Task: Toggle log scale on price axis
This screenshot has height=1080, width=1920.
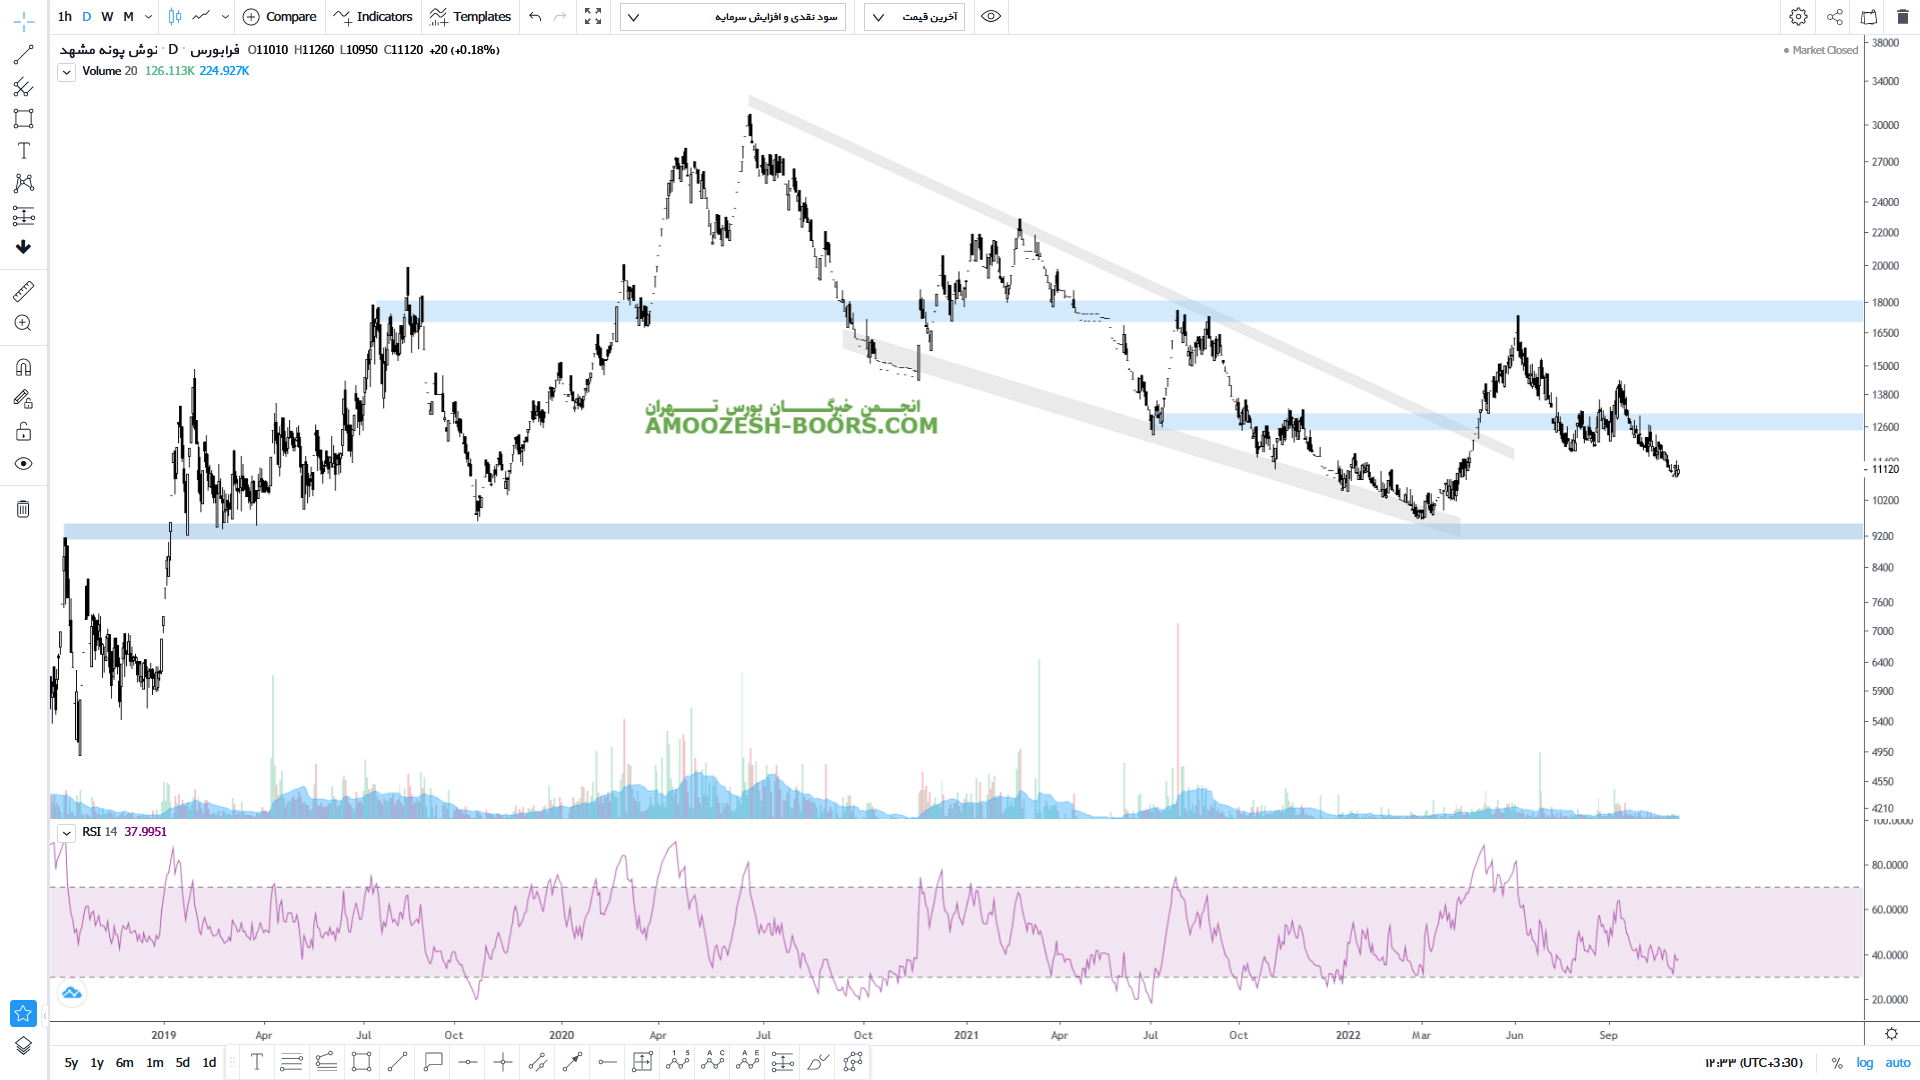Action: (1865, 1063)
